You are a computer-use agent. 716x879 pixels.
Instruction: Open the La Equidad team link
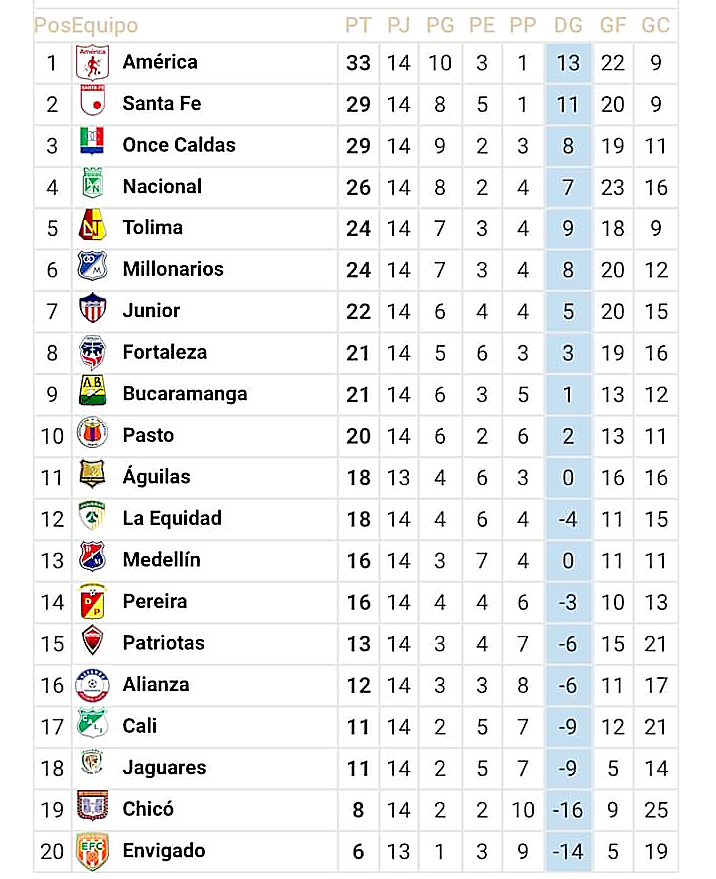[x=171, y=518]
